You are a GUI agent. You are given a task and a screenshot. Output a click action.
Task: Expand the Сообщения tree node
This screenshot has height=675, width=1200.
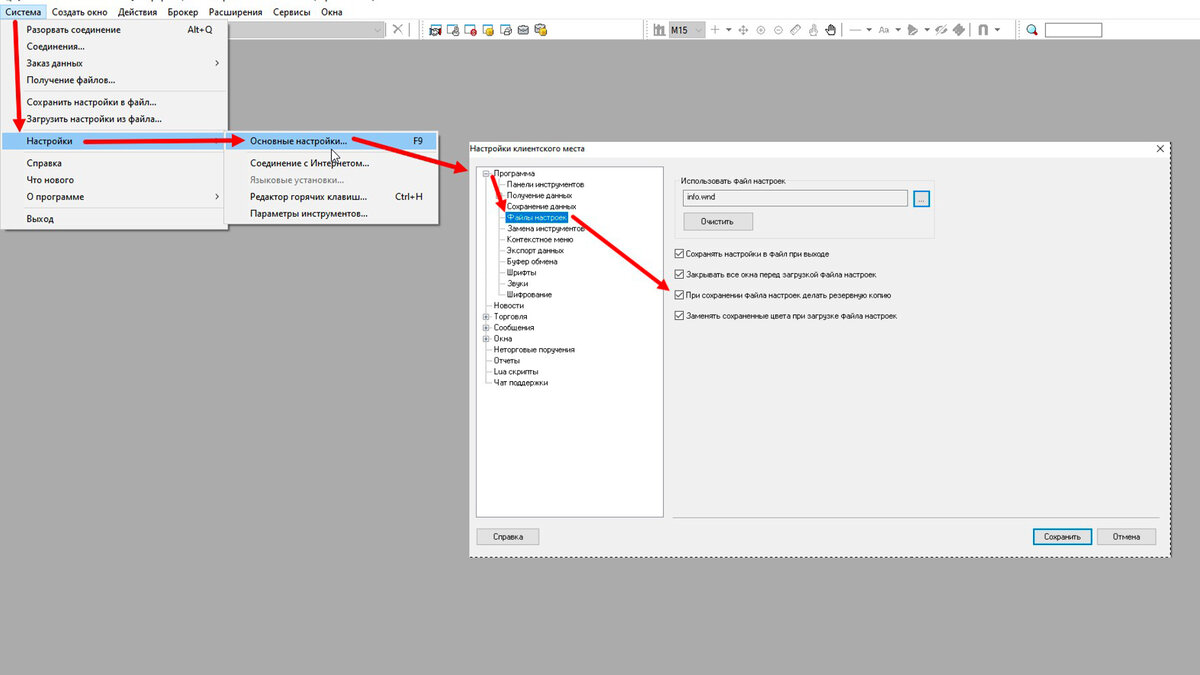[486, 328]
